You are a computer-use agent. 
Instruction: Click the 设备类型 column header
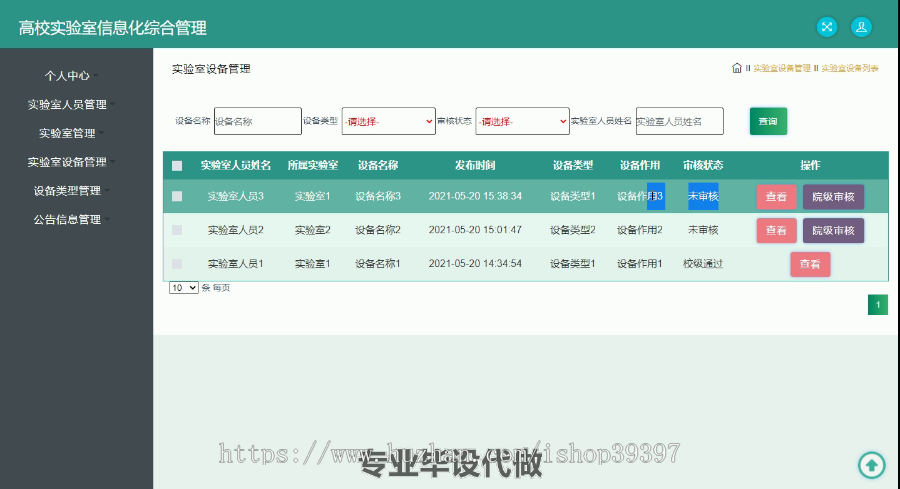coord(573,165)
